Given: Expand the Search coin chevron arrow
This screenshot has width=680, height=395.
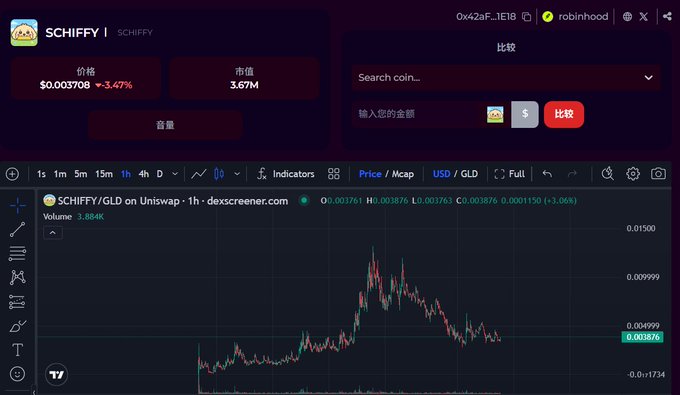Looking at the screenshot, I should 648,78.
